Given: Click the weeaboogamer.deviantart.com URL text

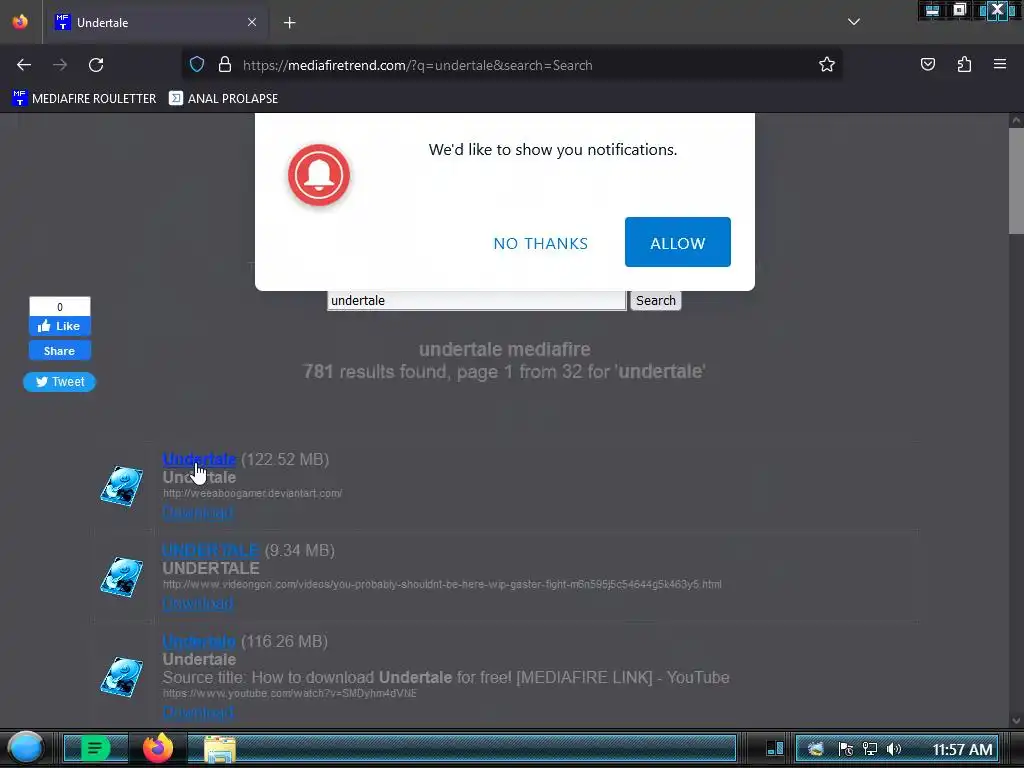Looking at the screenshot, I should (x=252, y=493).
